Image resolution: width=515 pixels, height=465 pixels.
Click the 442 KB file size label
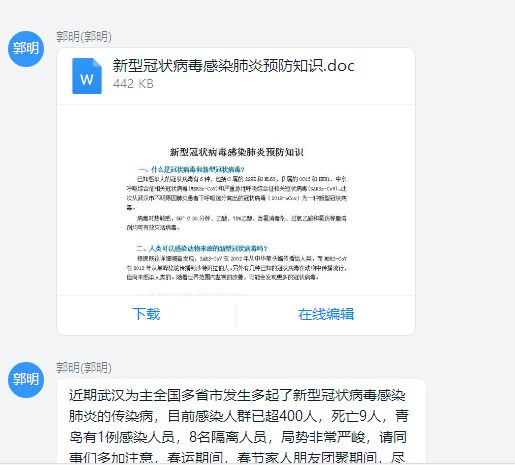(133, 84)
